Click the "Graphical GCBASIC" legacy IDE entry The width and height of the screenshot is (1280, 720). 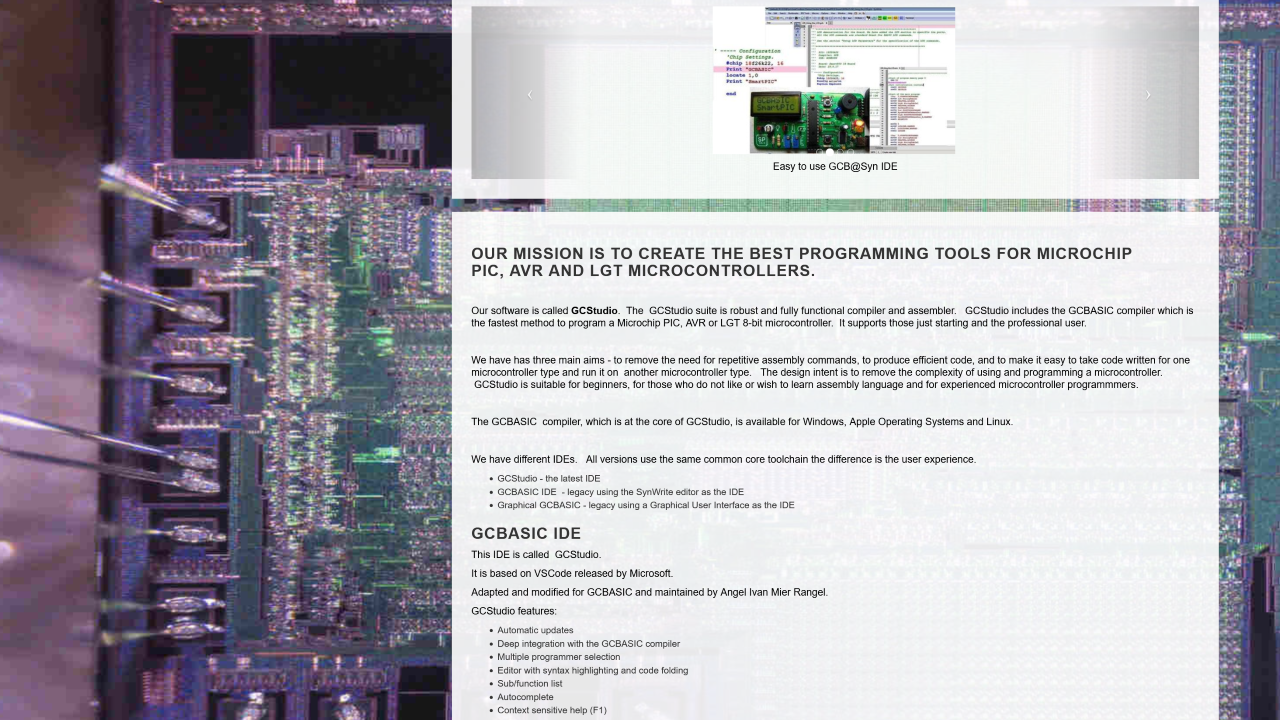[645, 505]
